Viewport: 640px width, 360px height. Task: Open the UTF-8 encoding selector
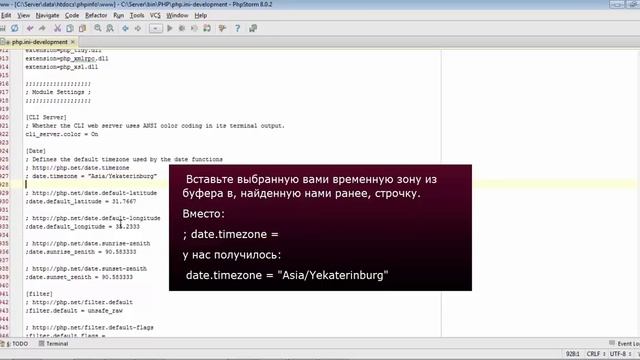(620, 353)
